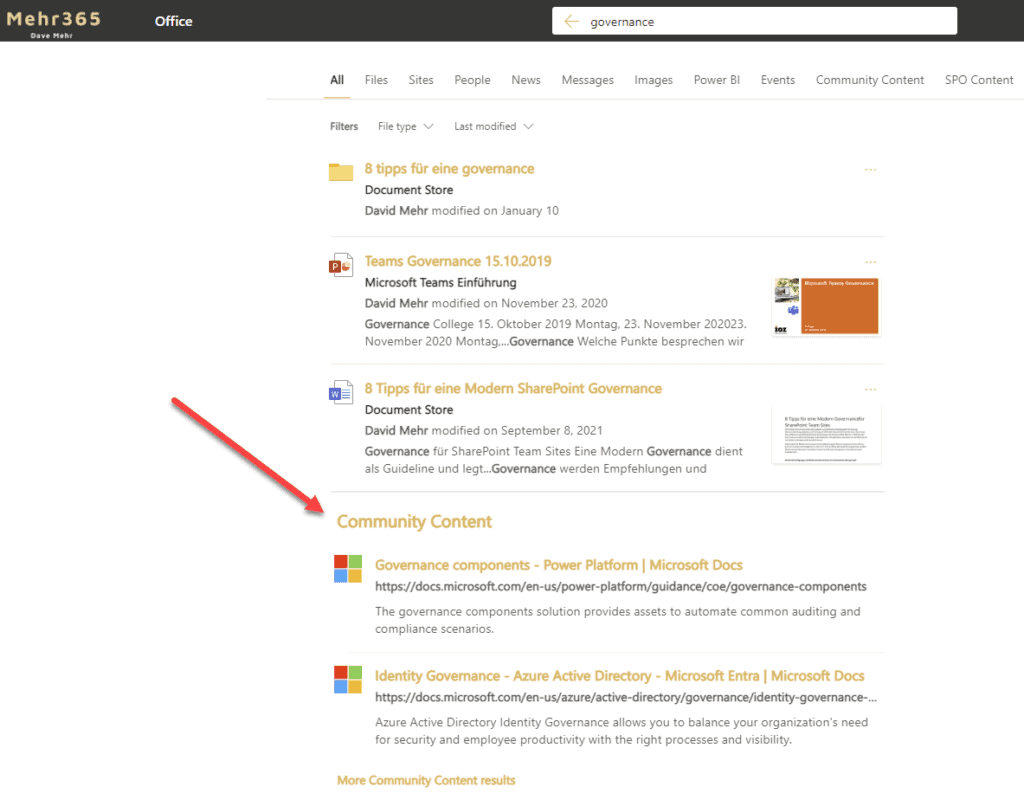The image size is (1024, 793).
Task: Open '8 tipps für eine governance' result
Action: (449, 169)
